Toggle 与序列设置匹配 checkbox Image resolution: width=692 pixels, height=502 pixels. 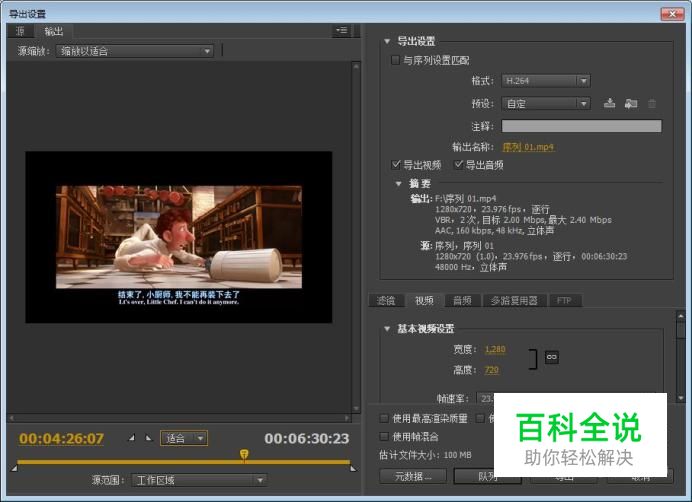395,60
